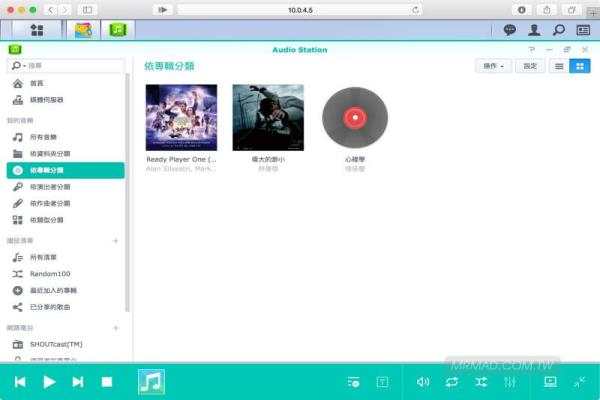Screen dimensions: 600x400
Task: Open DSM search magnifier icon
Action: click(x=559, y=30)
